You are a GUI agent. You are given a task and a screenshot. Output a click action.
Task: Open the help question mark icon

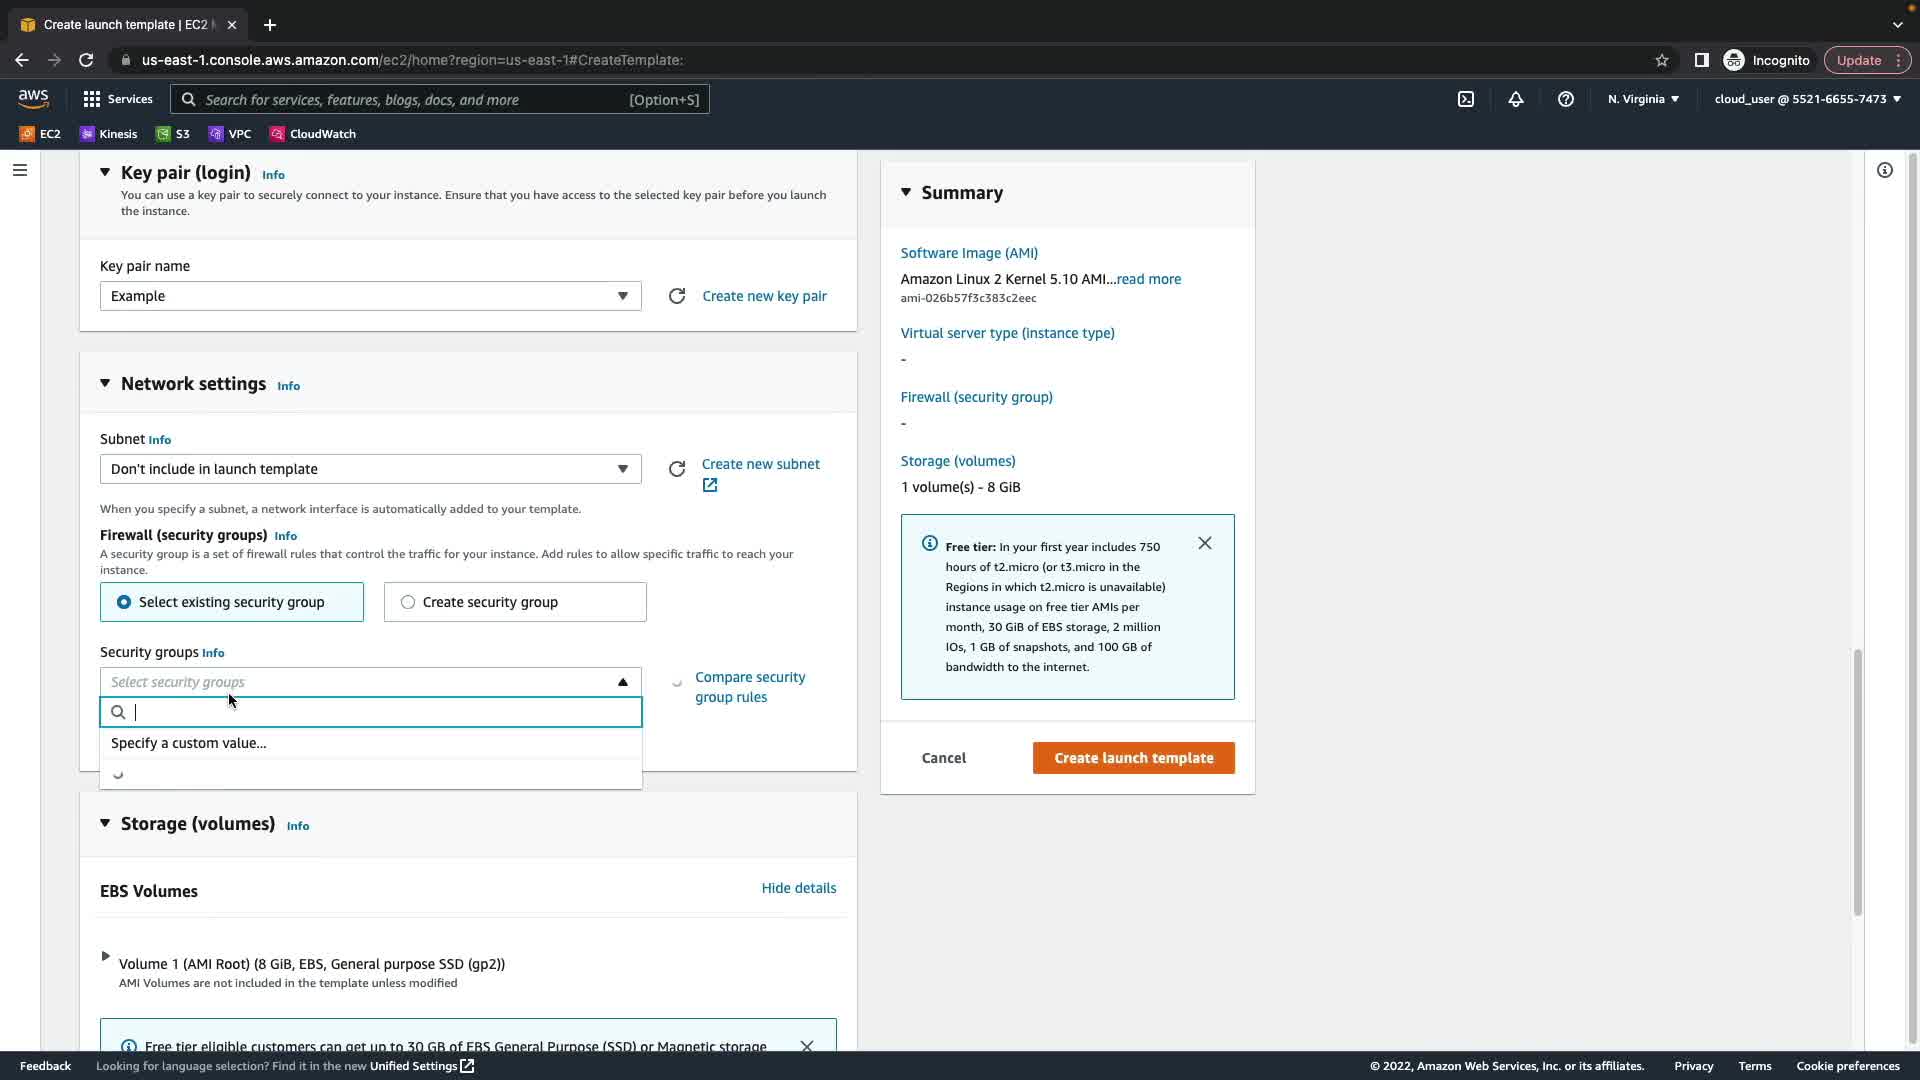click(1566, 99)
